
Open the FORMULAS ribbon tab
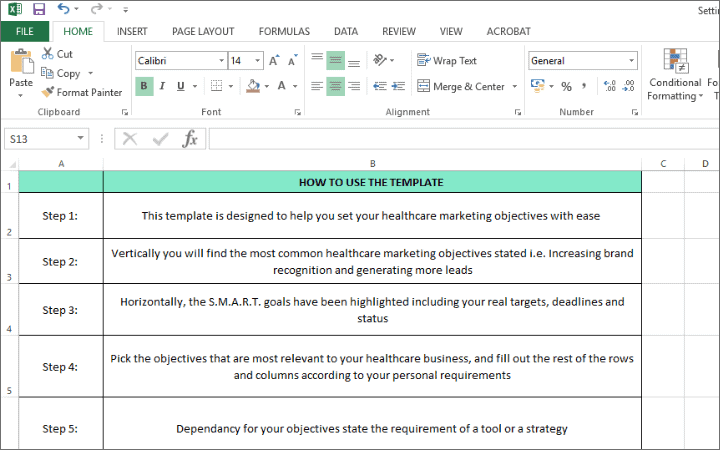pyautogui.click(x=284, y=31)
